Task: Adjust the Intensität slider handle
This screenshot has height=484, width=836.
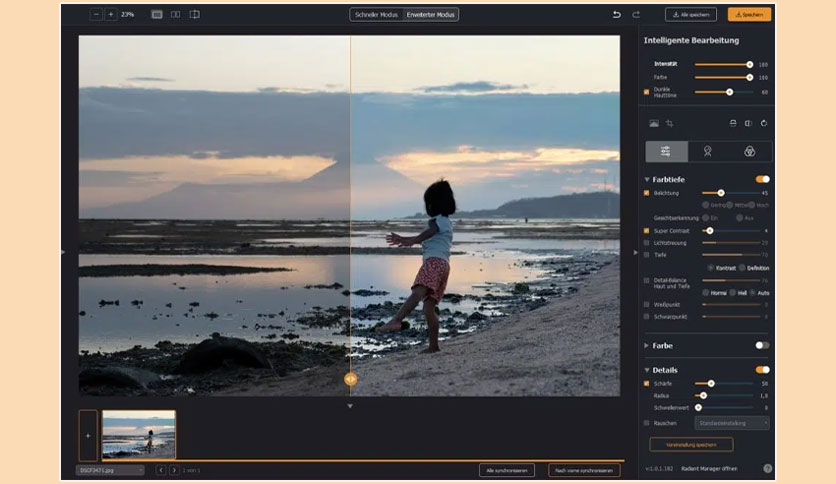Action: pyautogui.click(x=750, y=64)
